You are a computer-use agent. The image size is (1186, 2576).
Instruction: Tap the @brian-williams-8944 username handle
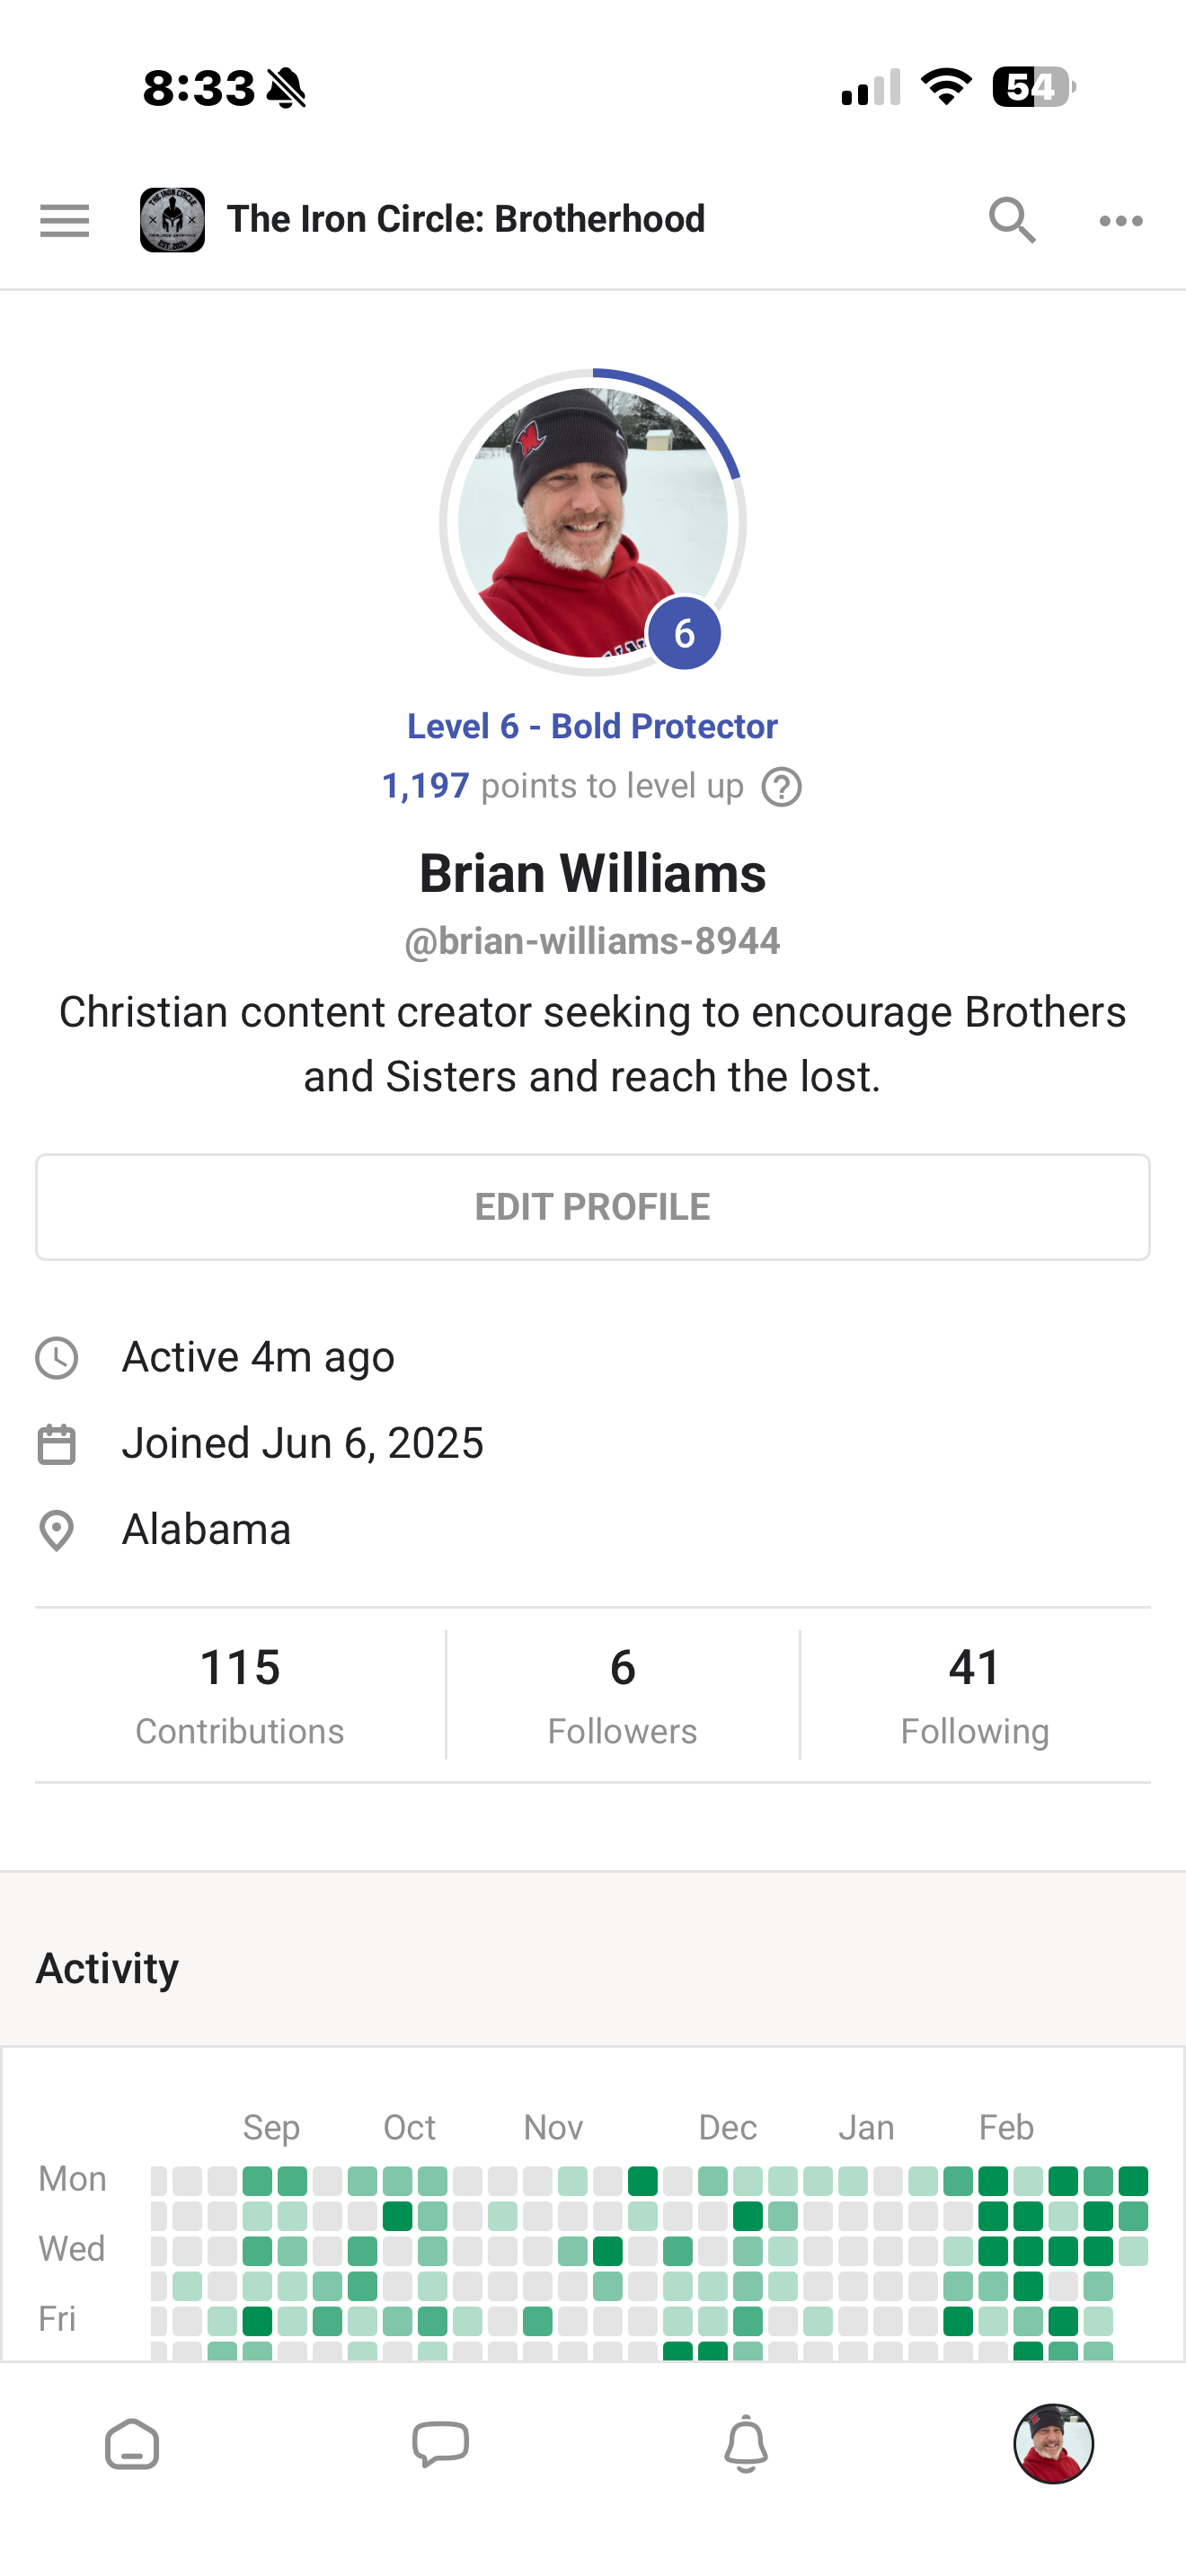[x=592, y=941]
